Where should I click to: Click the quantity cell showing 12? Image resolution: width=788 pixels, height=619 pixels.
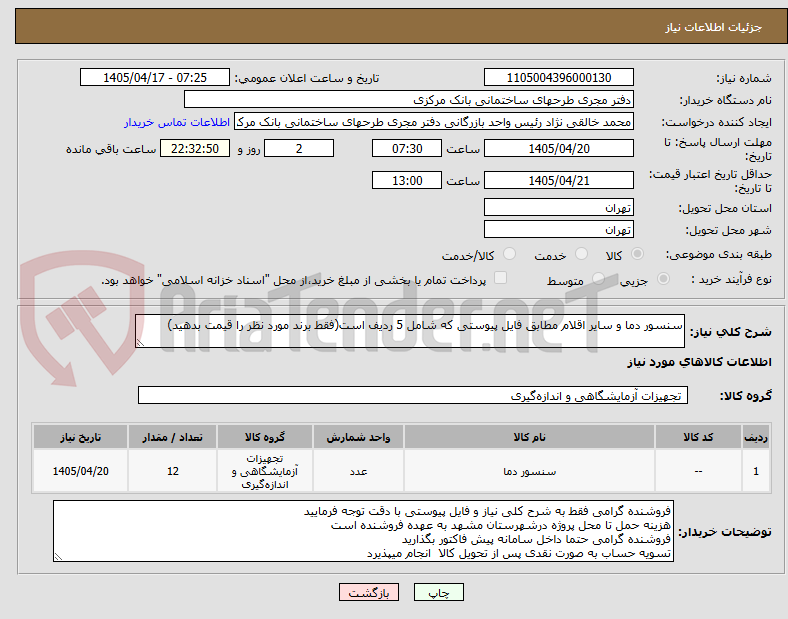click(x=173, y=471)
